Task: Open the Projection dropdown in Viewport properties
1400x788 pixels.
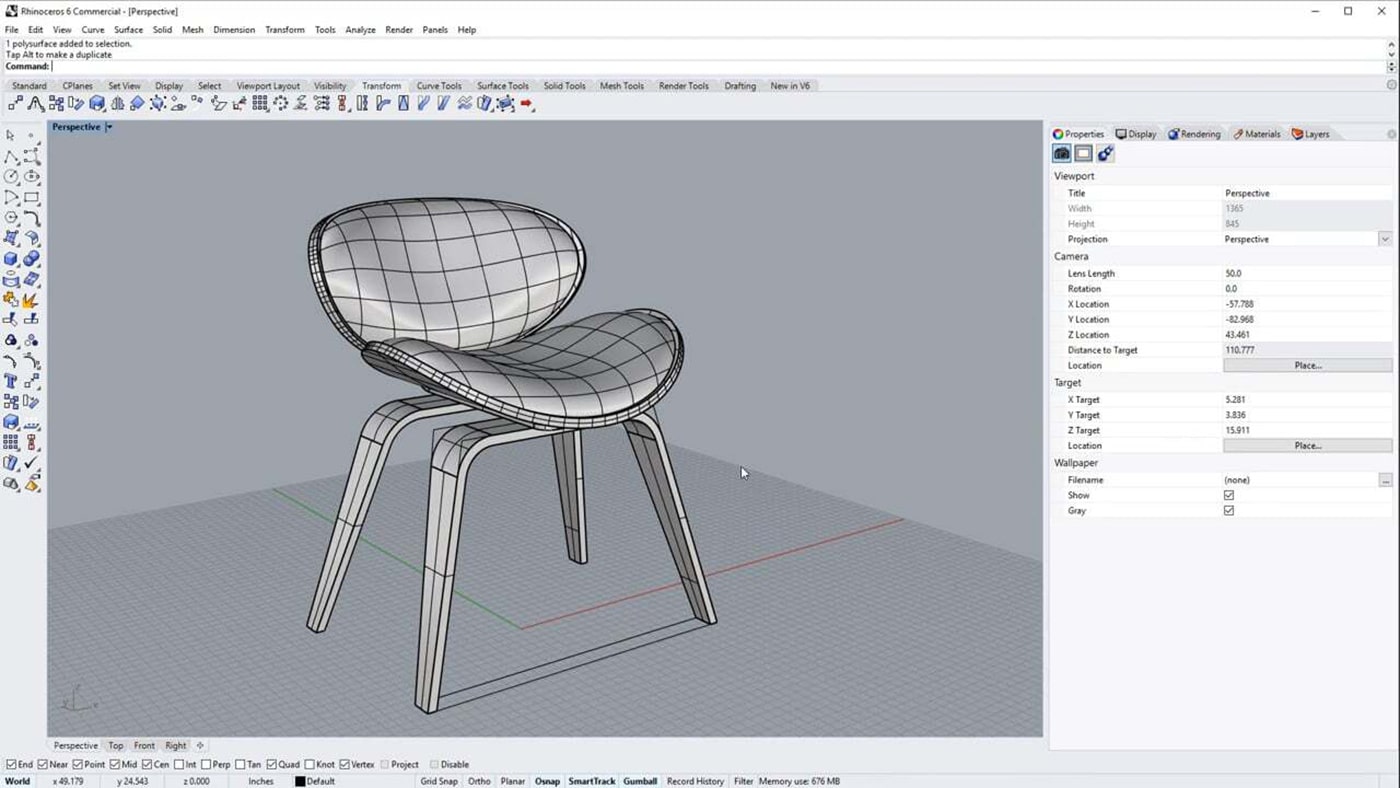Action: point(1385,239)
